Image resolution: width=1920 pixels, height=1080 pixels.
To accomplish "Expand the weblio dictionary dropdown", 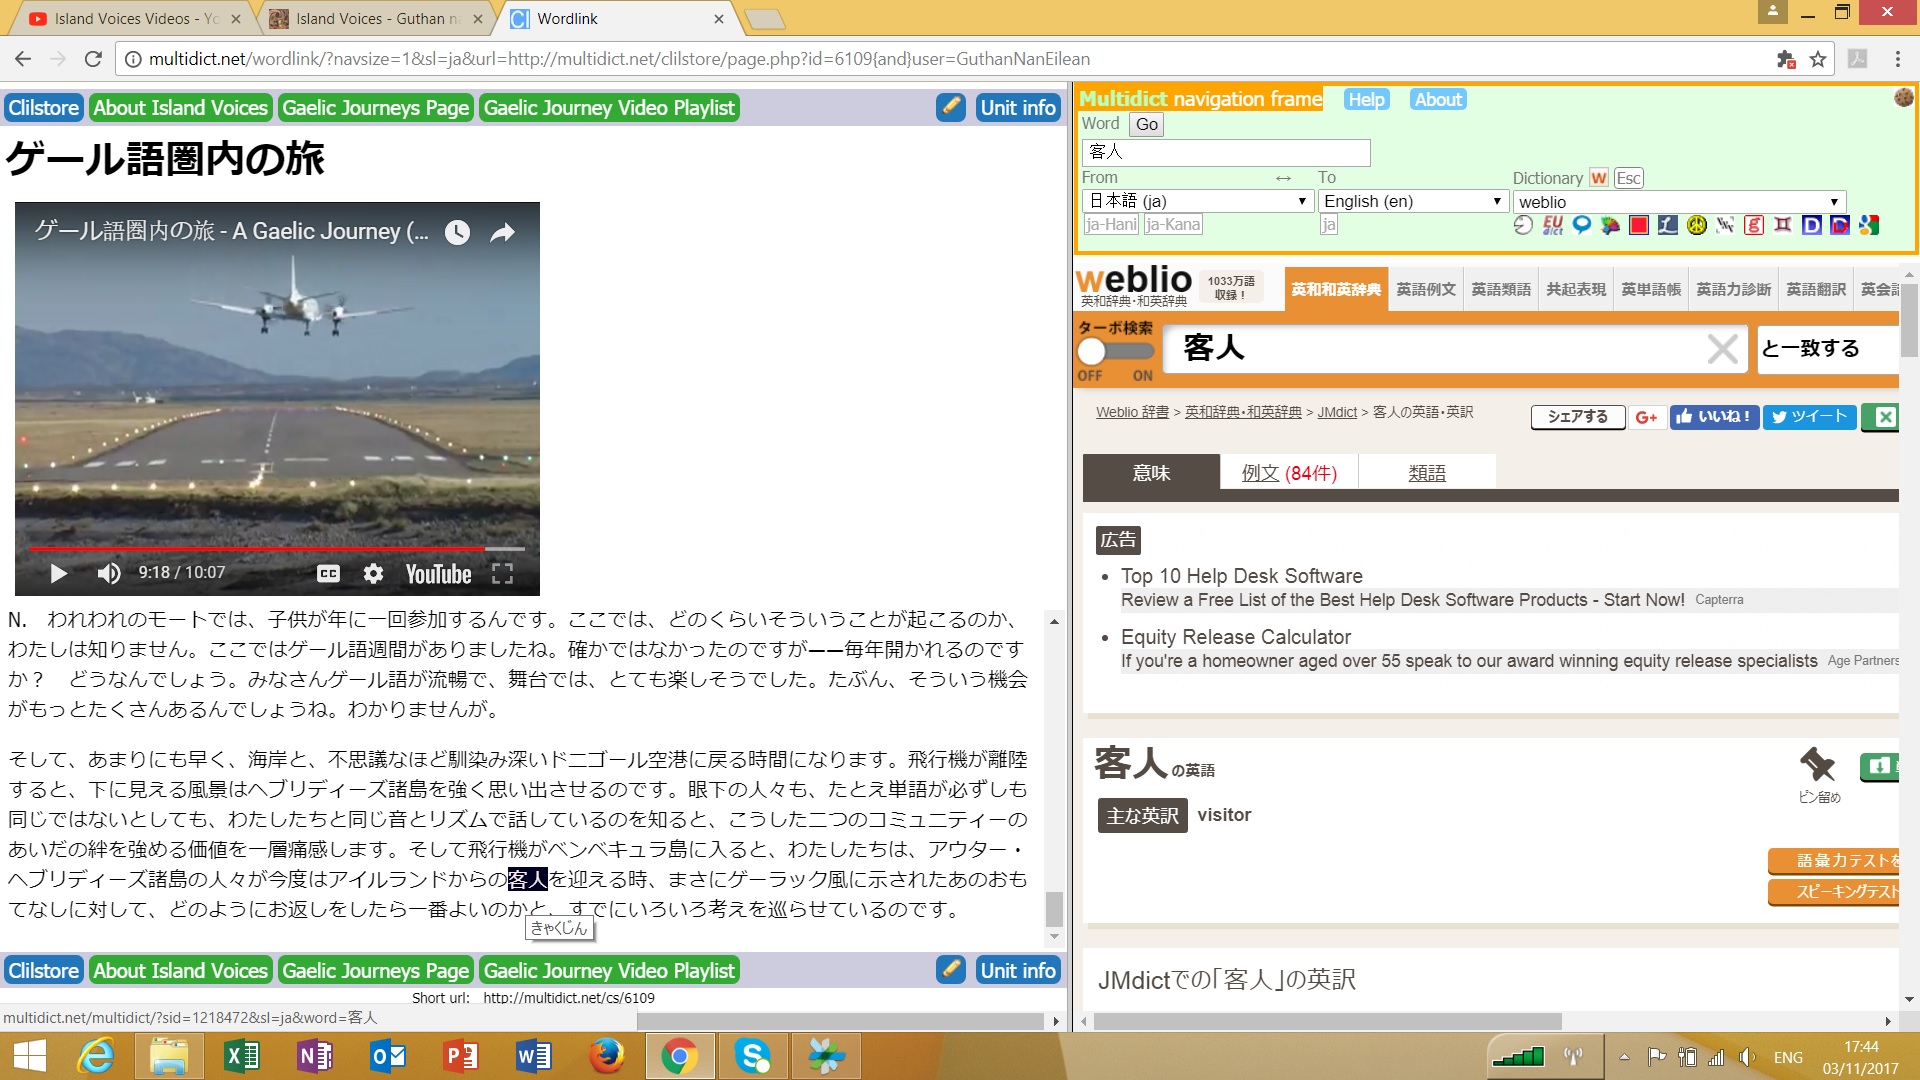I will coord(1678,201).
